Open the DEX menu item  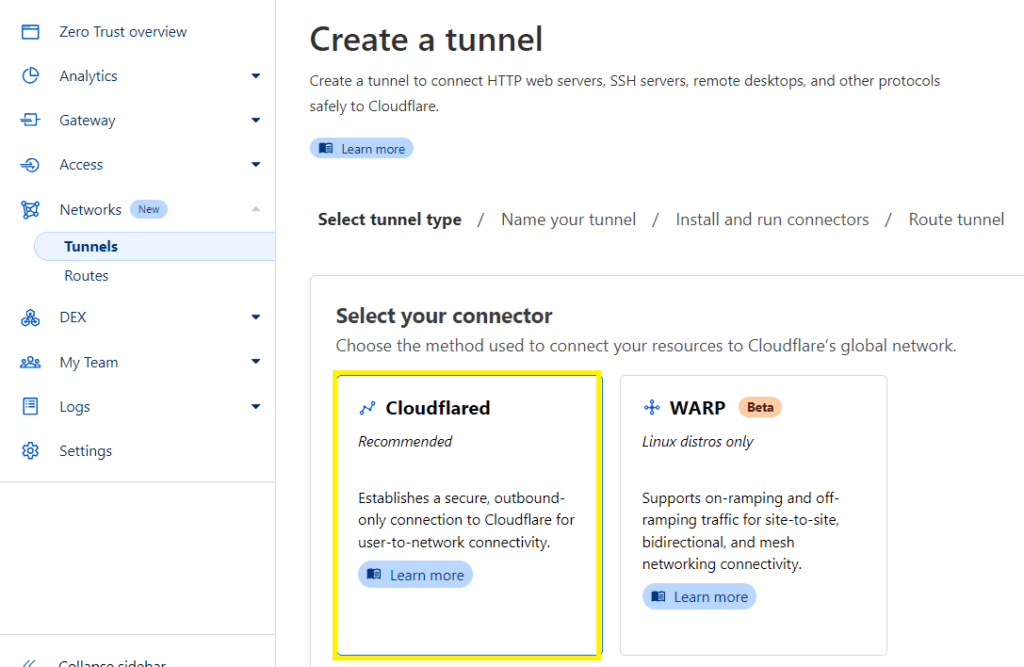point(72,317)
